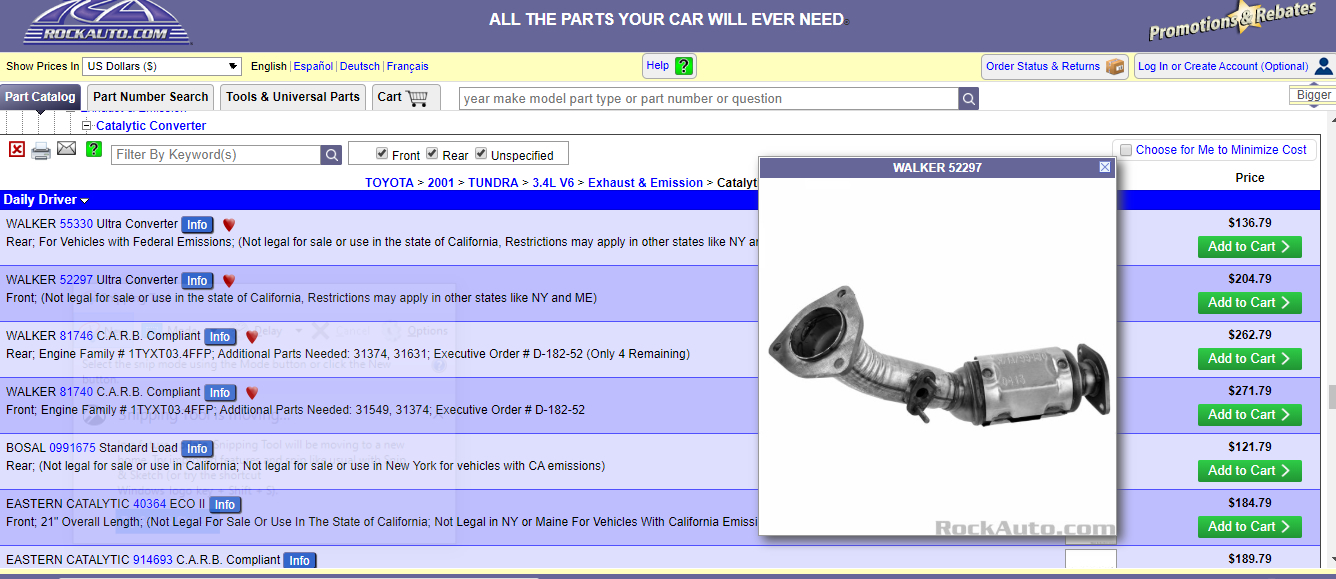Focus the year make model search field

[708, 98]
